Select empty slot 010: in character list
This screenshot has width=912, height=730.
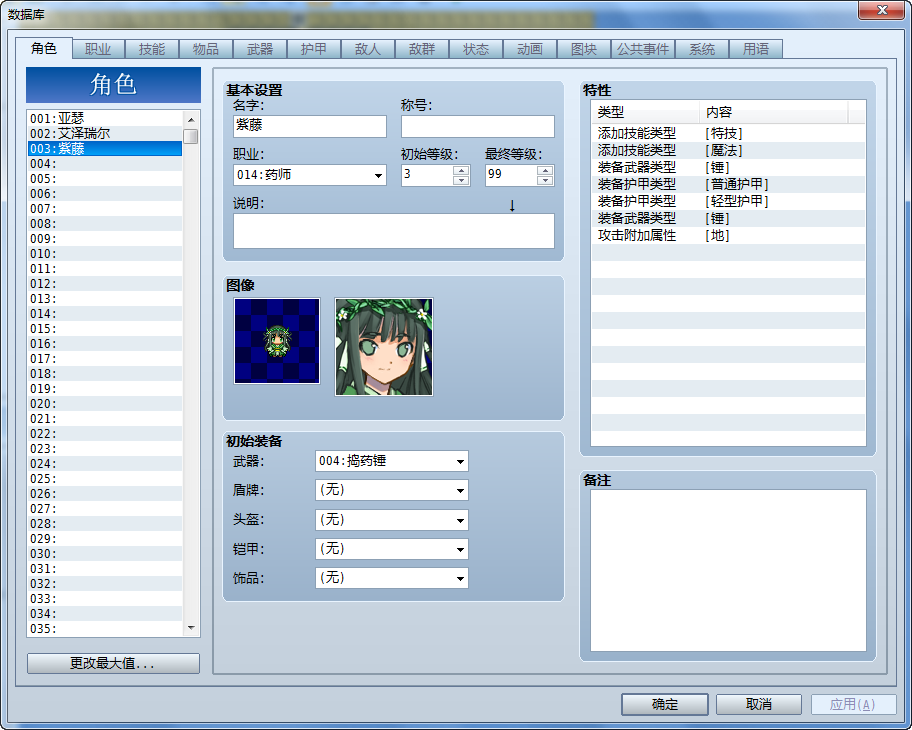105,254
